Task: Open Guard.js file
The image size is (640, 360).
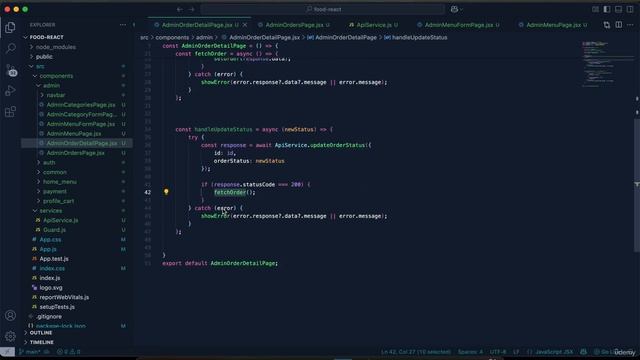Action: pyautogui.click(x=54, y=230)
